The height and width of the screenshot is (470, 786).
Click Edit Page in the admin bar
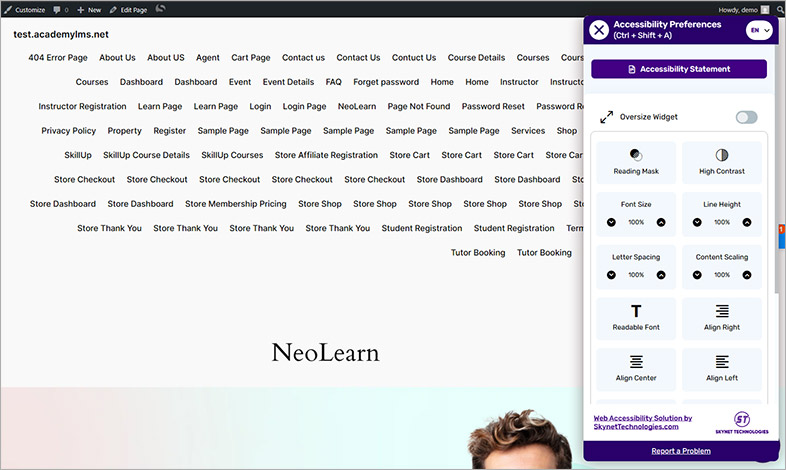point(128,10)
